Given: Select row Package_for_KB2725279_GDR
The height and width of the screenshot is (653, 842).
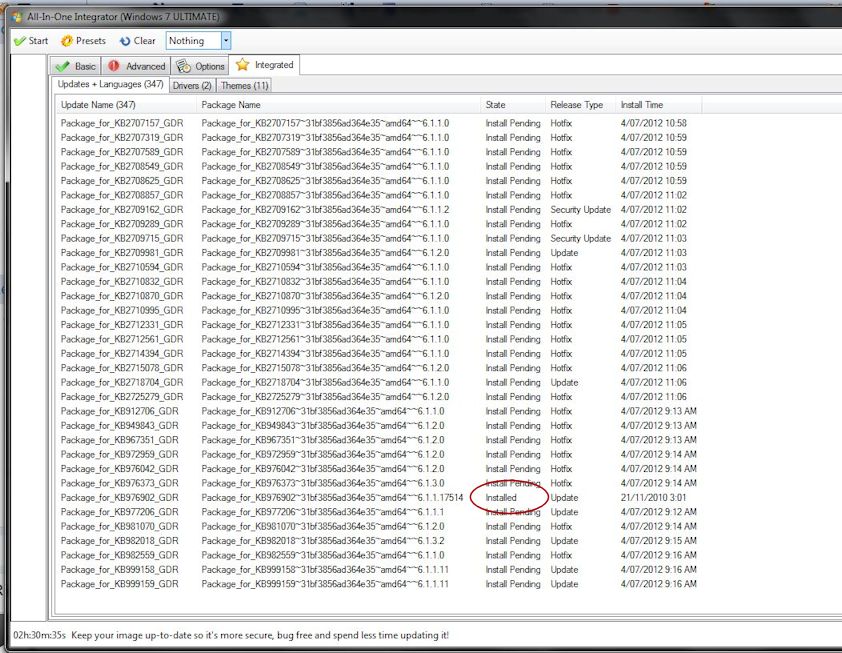Looking at the screenshot, I should coord(379,397).
